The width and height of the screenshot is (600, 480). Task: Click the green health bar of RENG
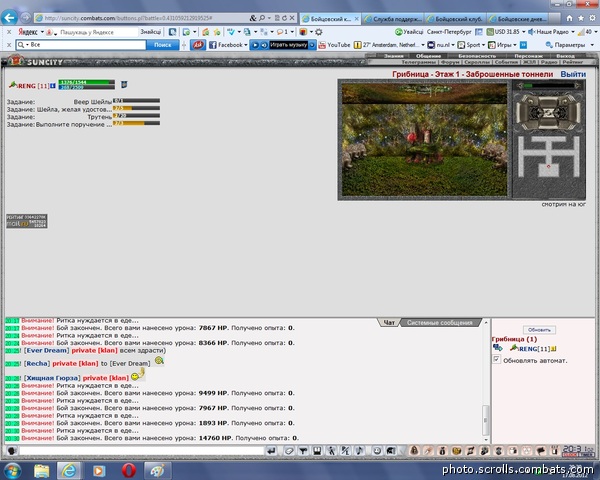coord(86,82)
